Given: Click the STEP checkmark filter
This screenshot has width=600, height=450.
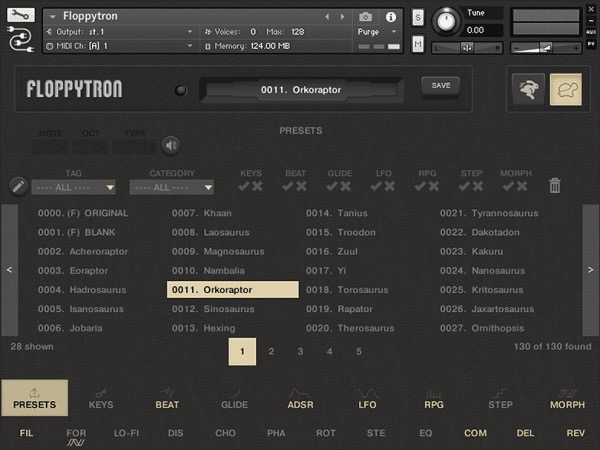Looking at the screenshot, I should pos(465,186).
